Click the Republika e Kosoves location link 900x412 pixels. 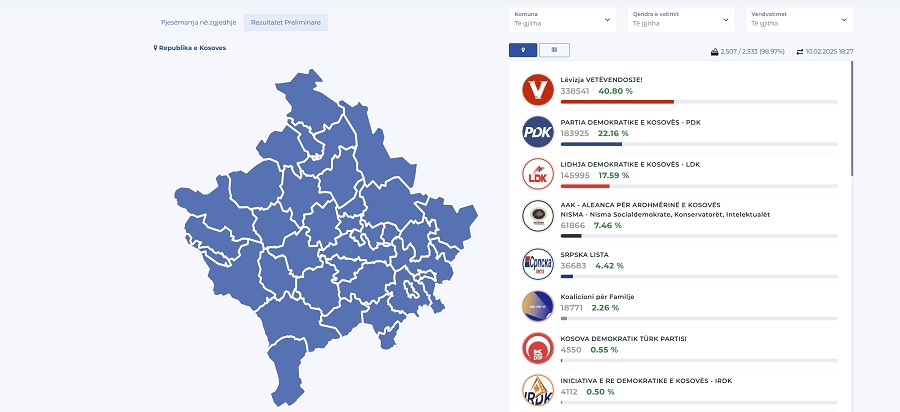coord(190,48)
